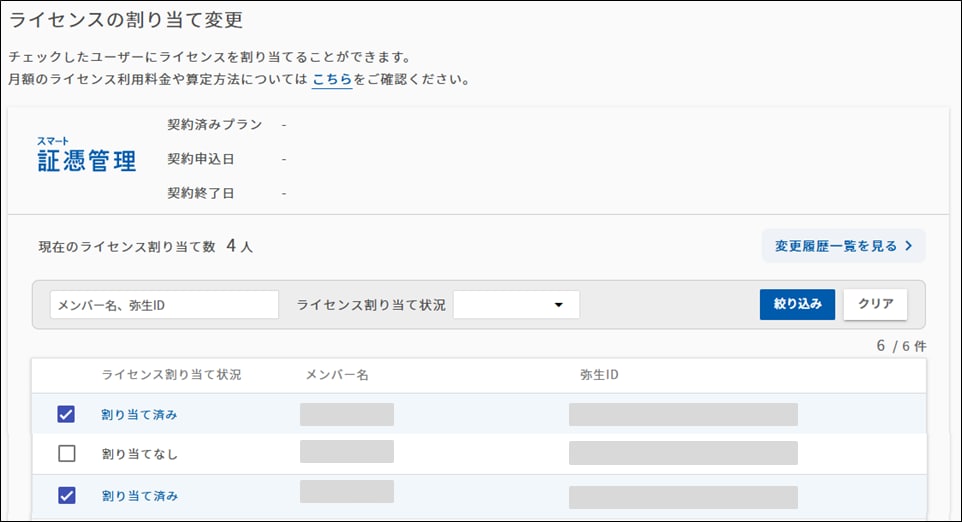
Task: Click the chevron arrow beside 変更履歴一覧を見る
Action: pyautogui.click(x=908, y=246)
